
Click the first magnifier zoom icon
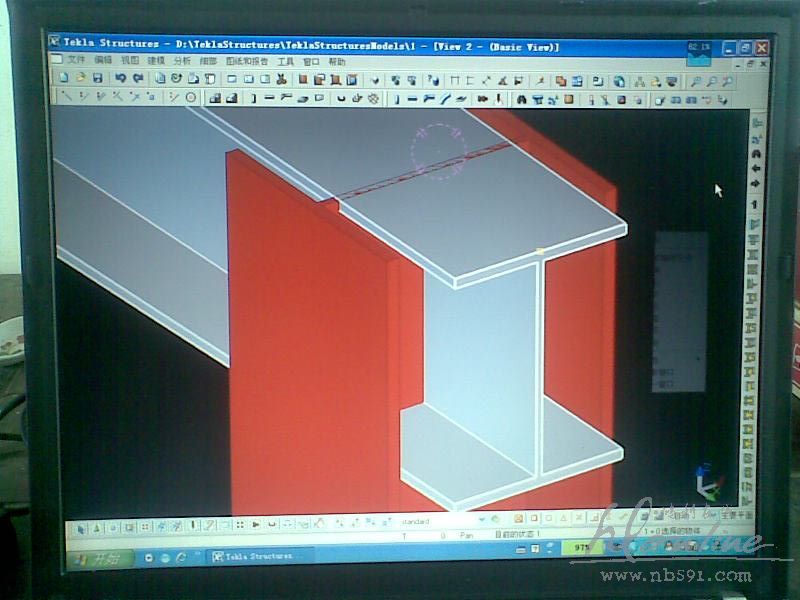pyautogui.click(x=695, y=81)
